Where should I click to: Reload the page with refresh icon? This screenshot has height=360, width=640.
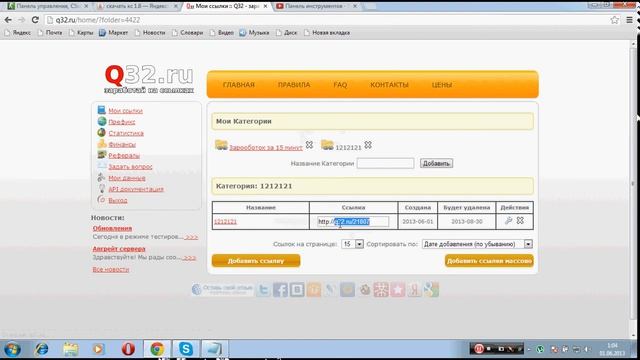pos(35,20)
